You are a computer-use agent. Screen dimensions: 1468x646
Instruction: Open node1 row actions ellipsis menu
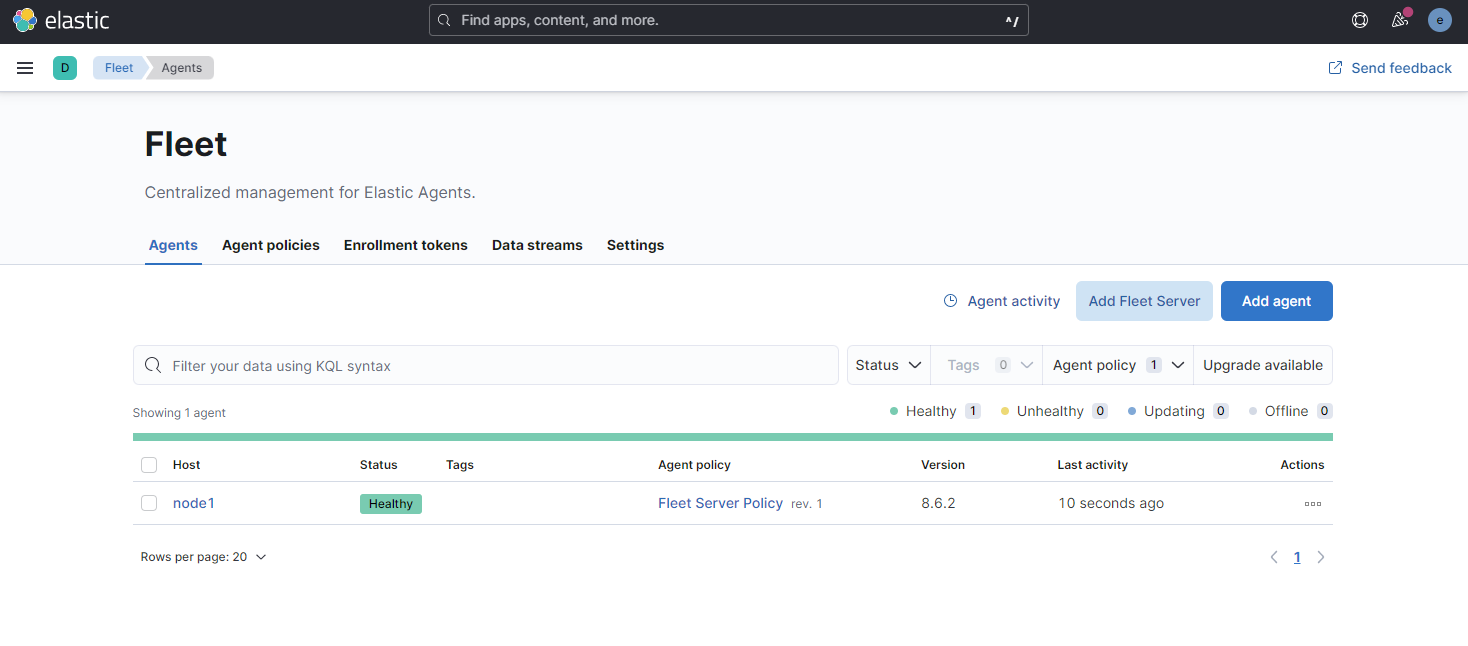click(1313, 504)
